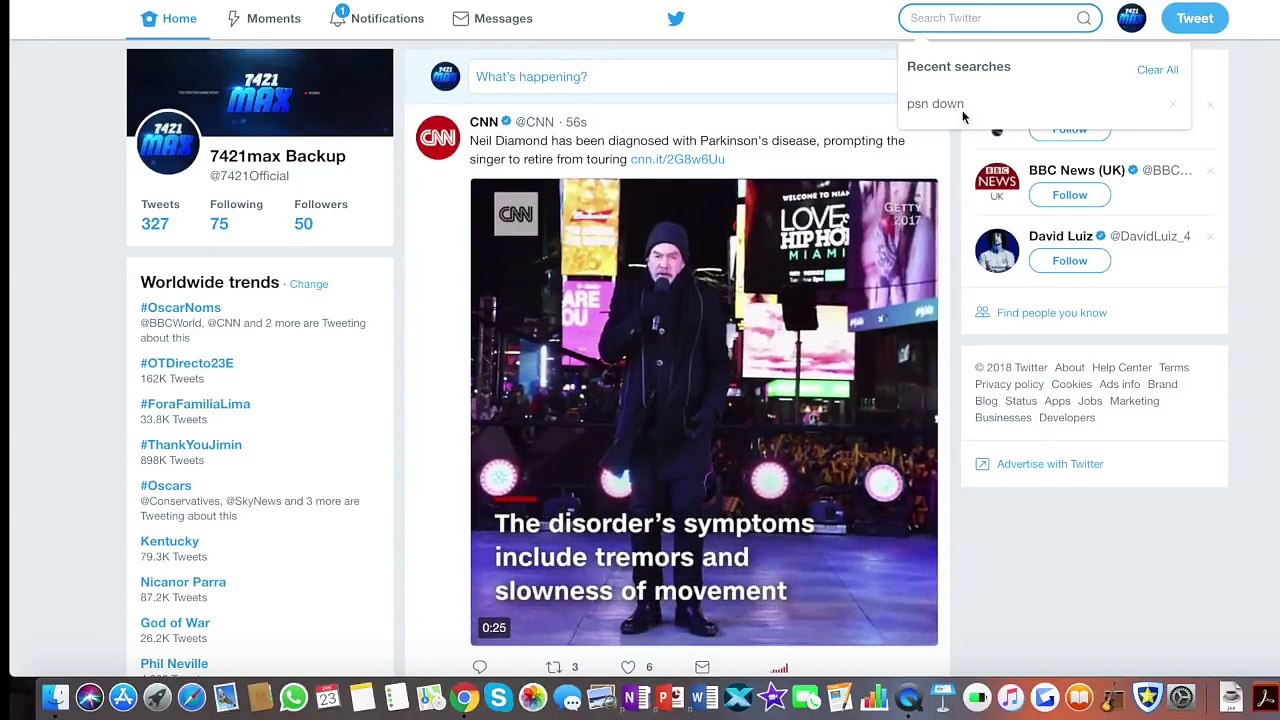Follow the BBC News (UK) account
1280x720 pixels.
tap(1069, 195)
